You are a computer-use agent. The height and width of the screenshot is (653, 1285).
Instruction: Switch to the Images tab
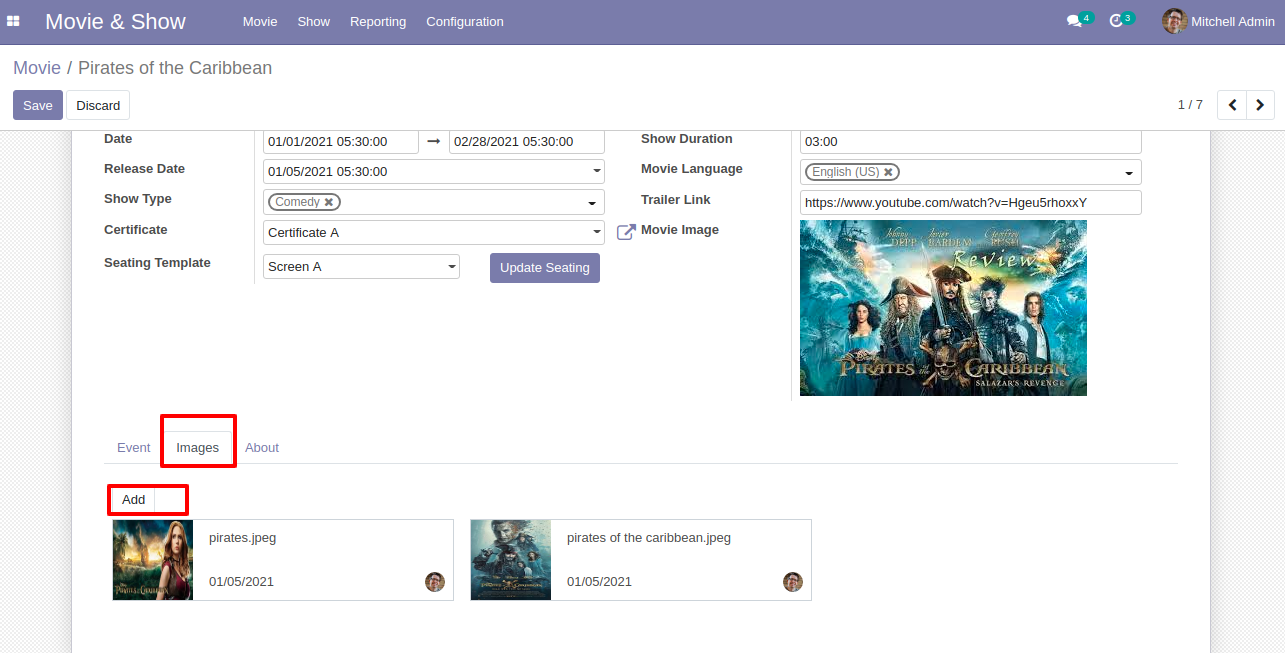pyautogui.click(x=198, y=448)
